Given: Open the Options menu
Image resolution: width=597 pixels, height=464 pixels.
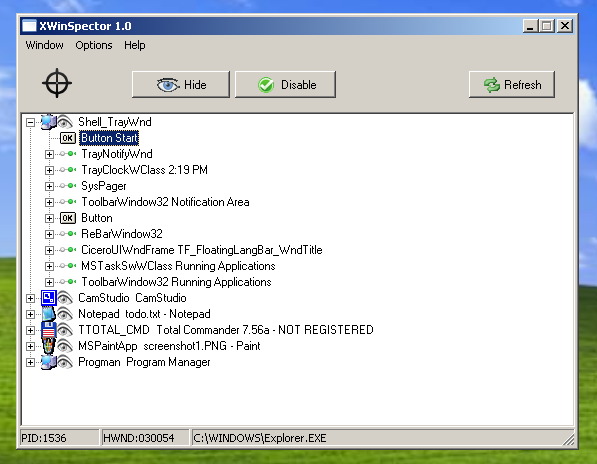Looking at the screenshot, I should click(94, 45).
